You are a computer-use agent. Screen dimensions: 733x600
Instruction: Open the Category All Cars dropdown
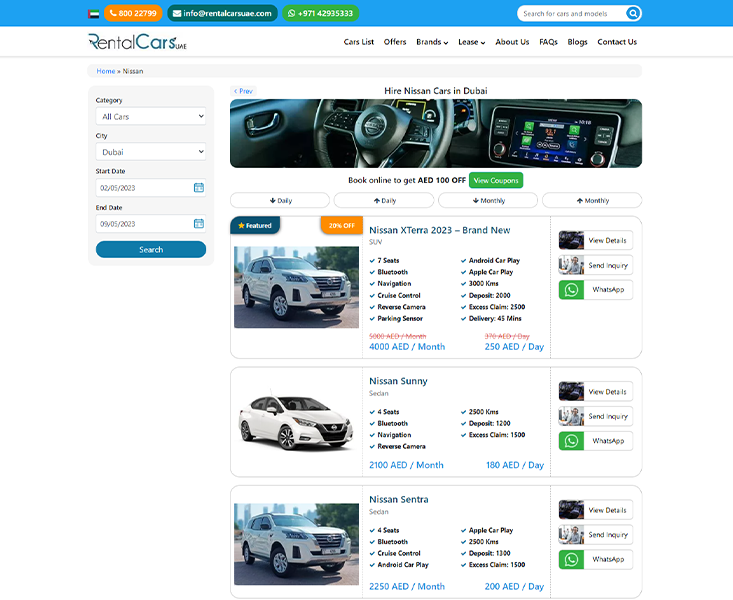point(151,116)
